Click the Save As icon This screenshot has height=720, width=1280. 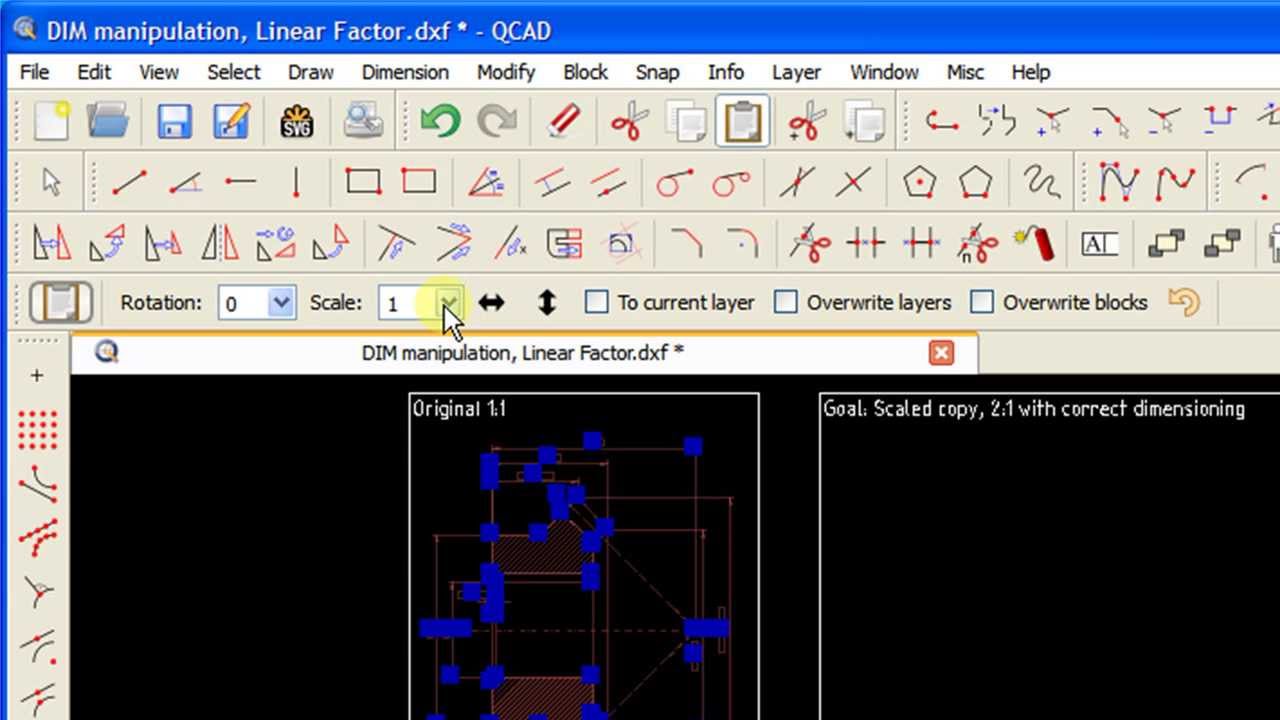coord(231,121)
